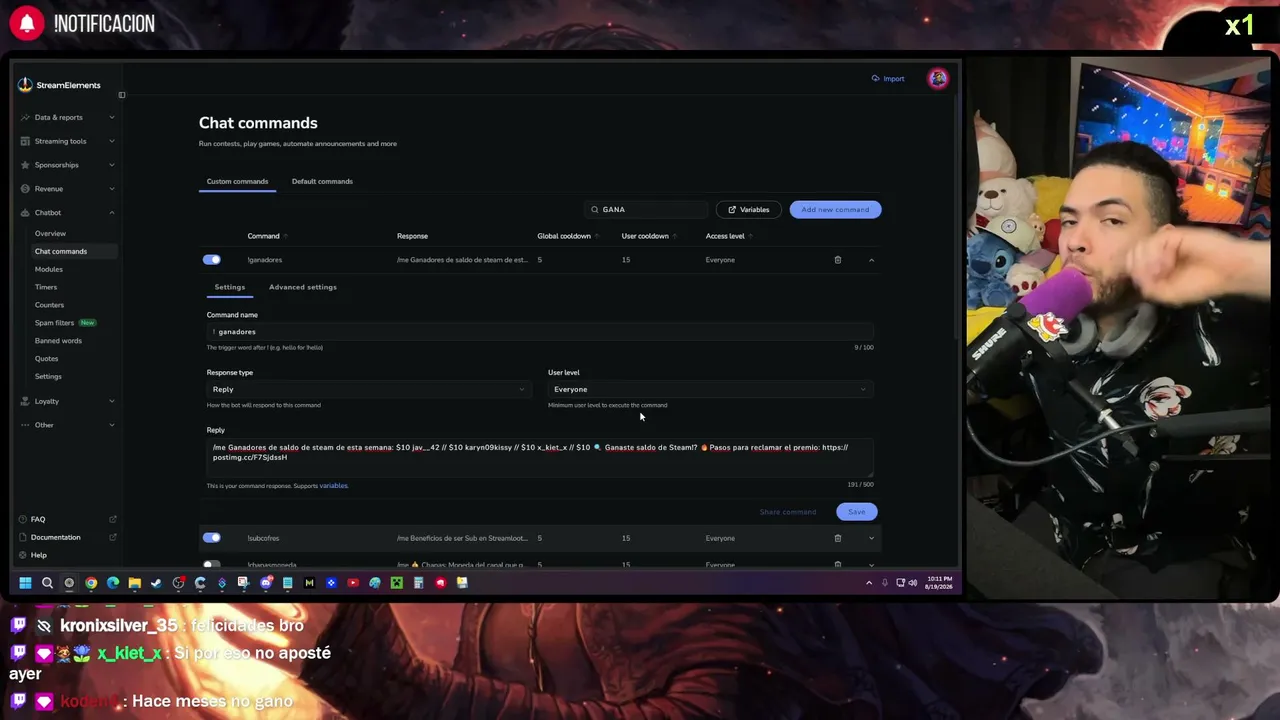Focus the search field containing GANA

(646, 210)
